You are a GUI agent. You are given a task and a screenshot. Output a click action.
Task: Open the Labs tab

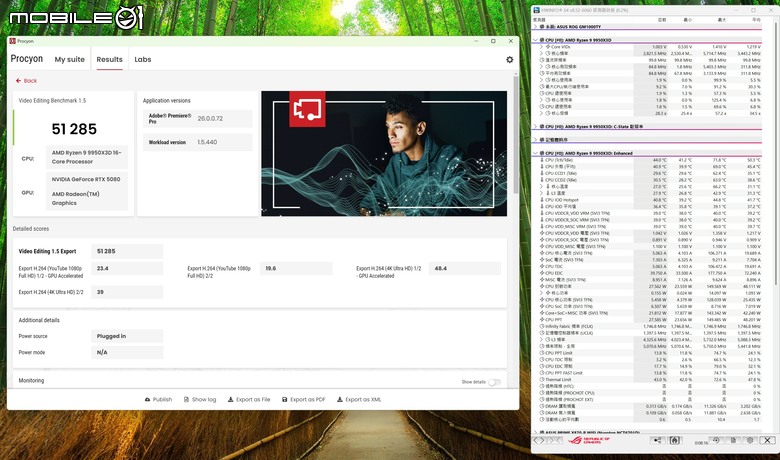tap(143, 59)
